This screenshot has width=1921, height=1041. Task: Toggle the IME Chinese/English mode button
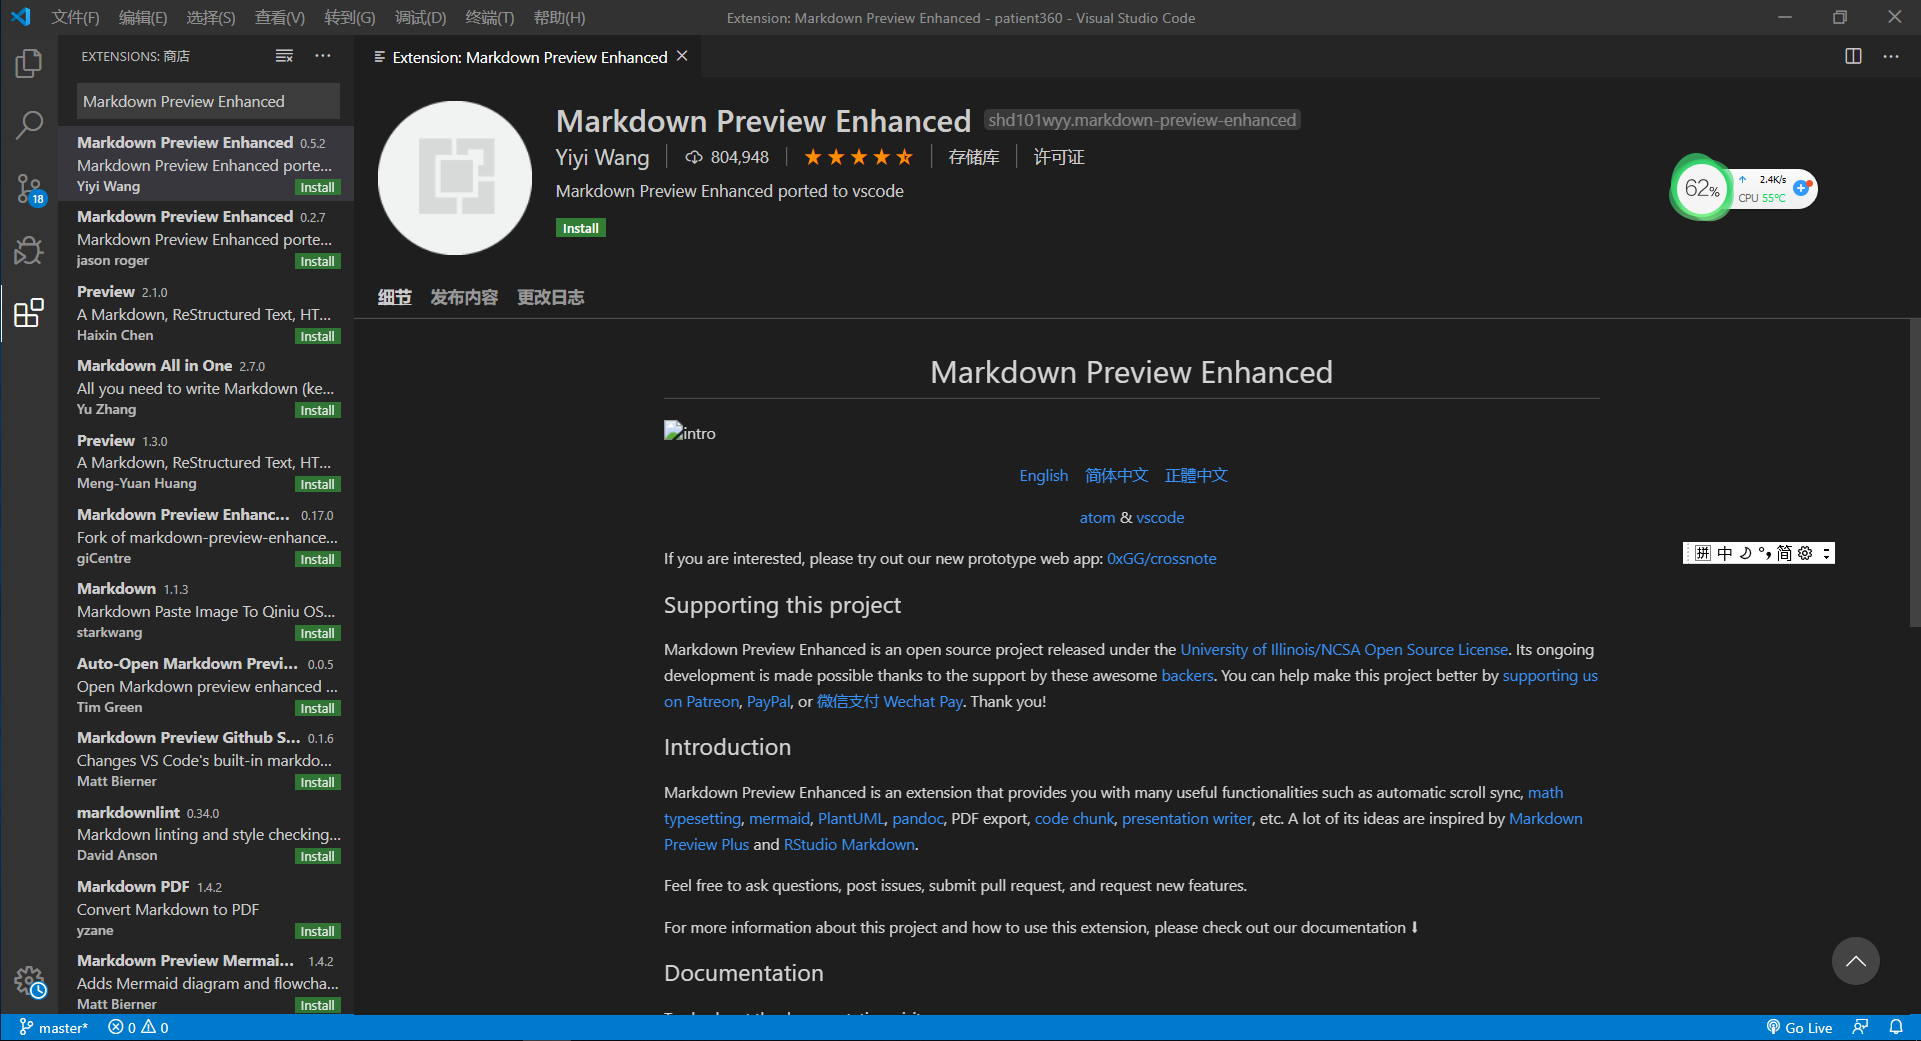click(1725, 553)
